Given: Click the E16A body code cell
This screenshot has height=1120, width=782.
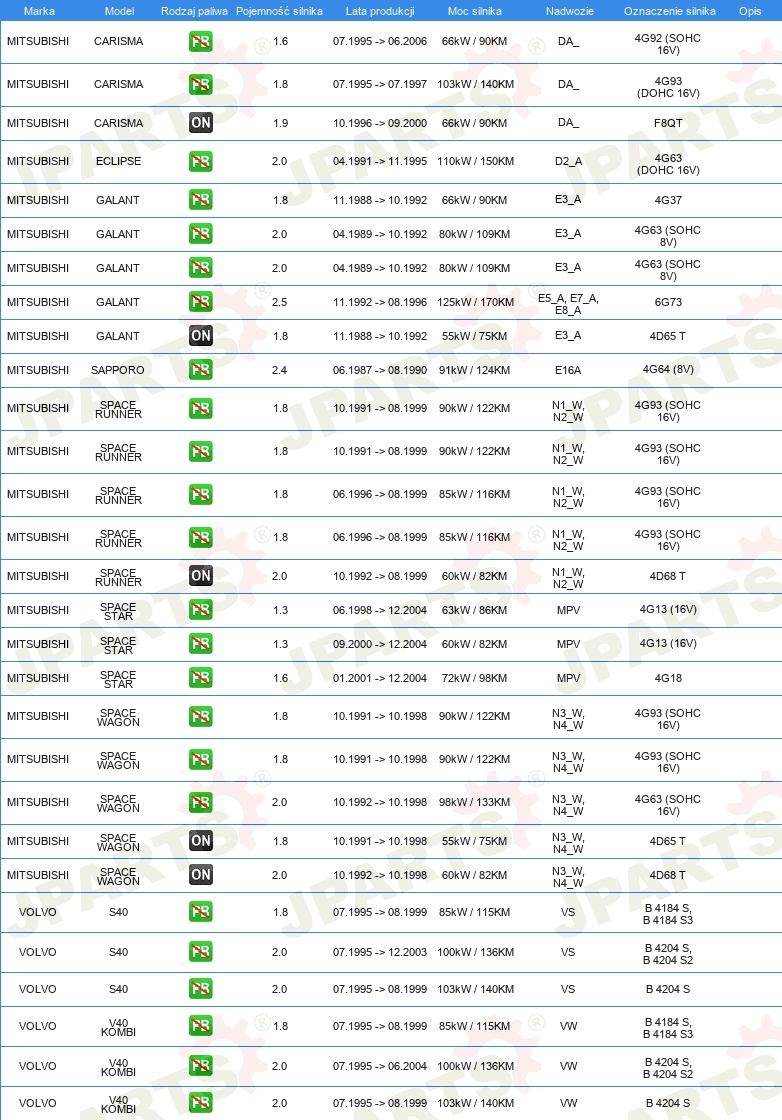Looking at the screenshot, I should point(568,370).
